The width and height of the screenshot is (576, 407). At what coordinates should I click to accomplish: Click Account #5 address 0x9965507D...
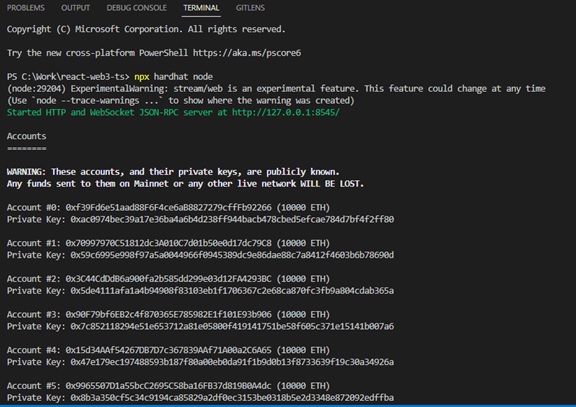point(169,386)
